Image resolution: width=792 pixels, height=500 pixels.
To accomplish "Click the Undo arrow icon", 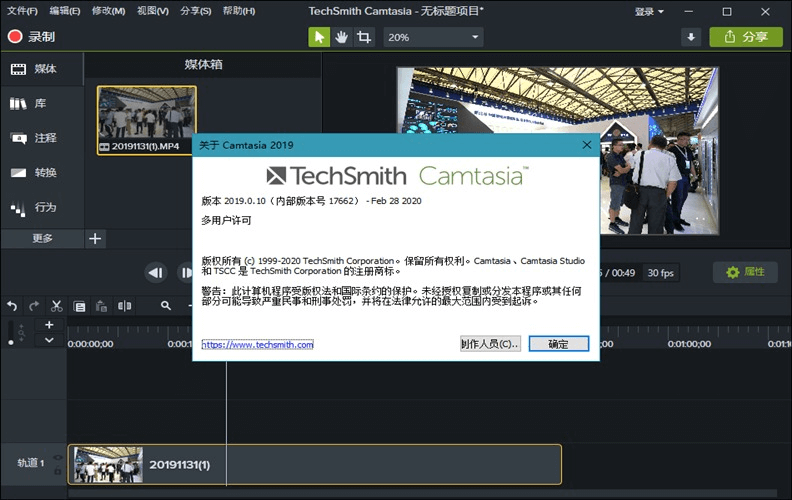I will click(12, 306).
